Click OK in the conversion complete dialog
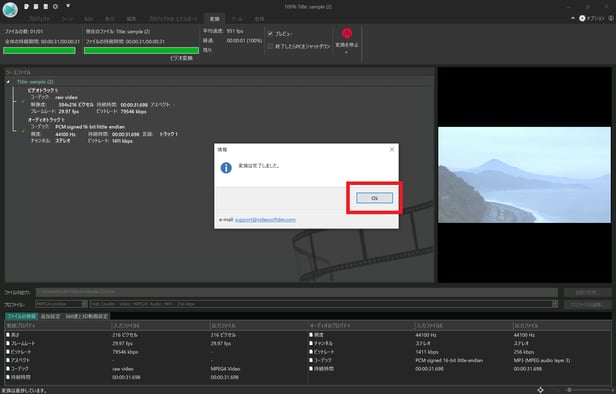The image size is (616, 394). [374, 198]
